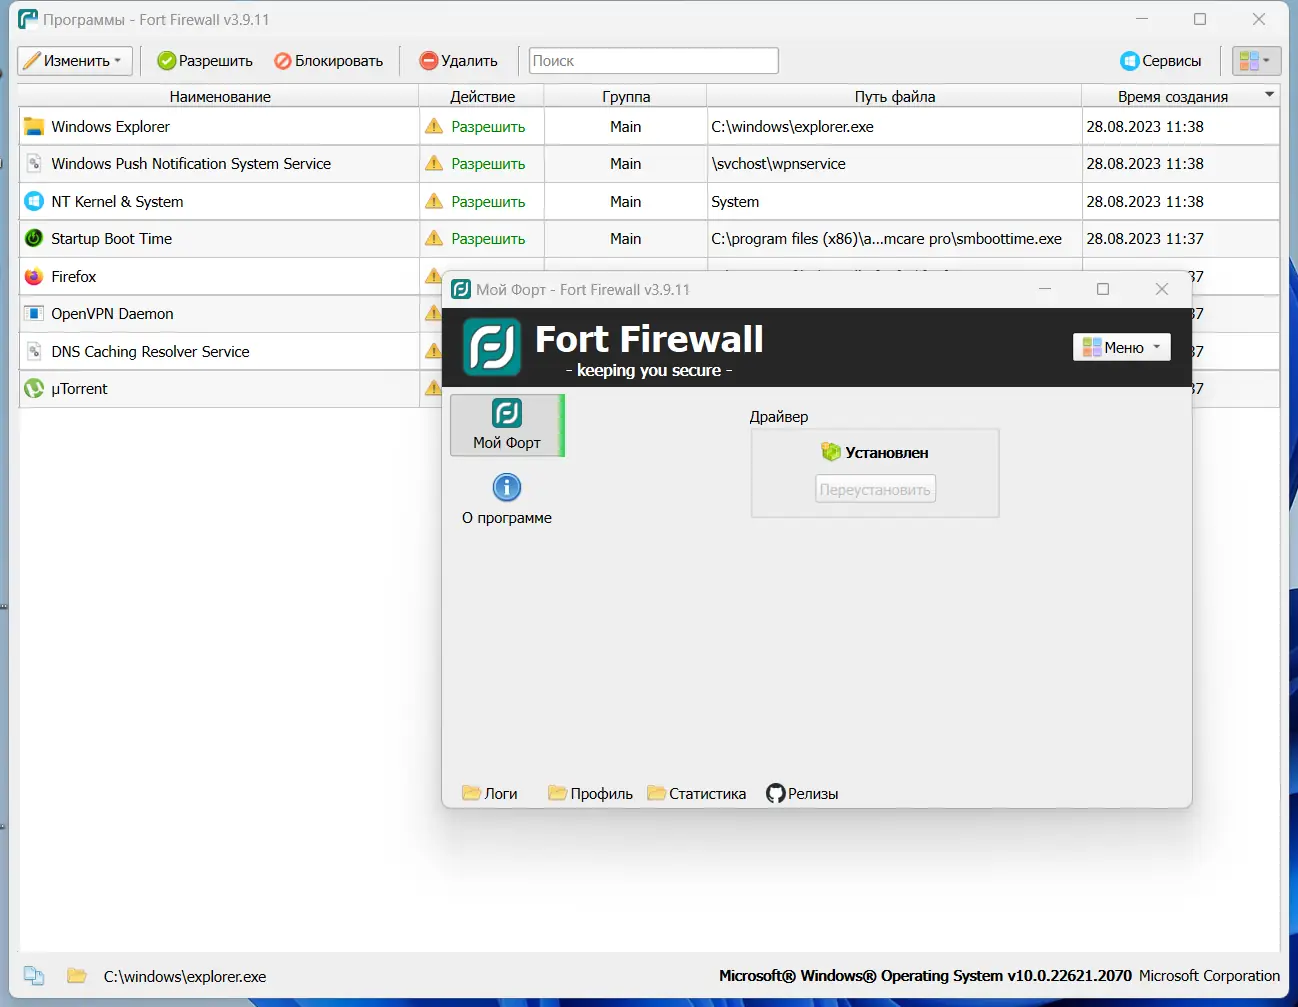Select the Firefox program name

point(74,276)
